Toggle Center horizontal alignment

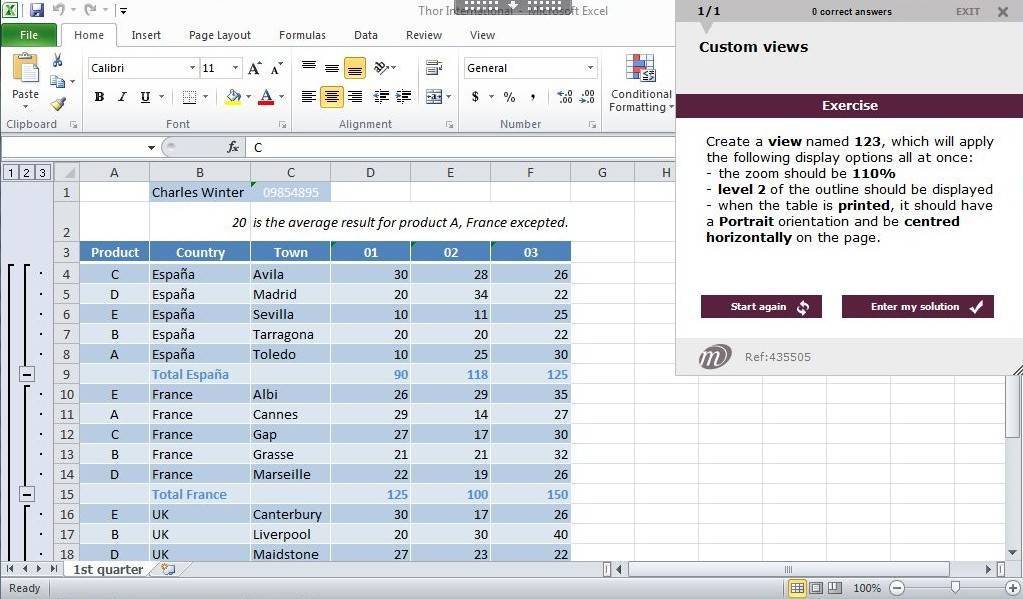click(x=331, y=97)
